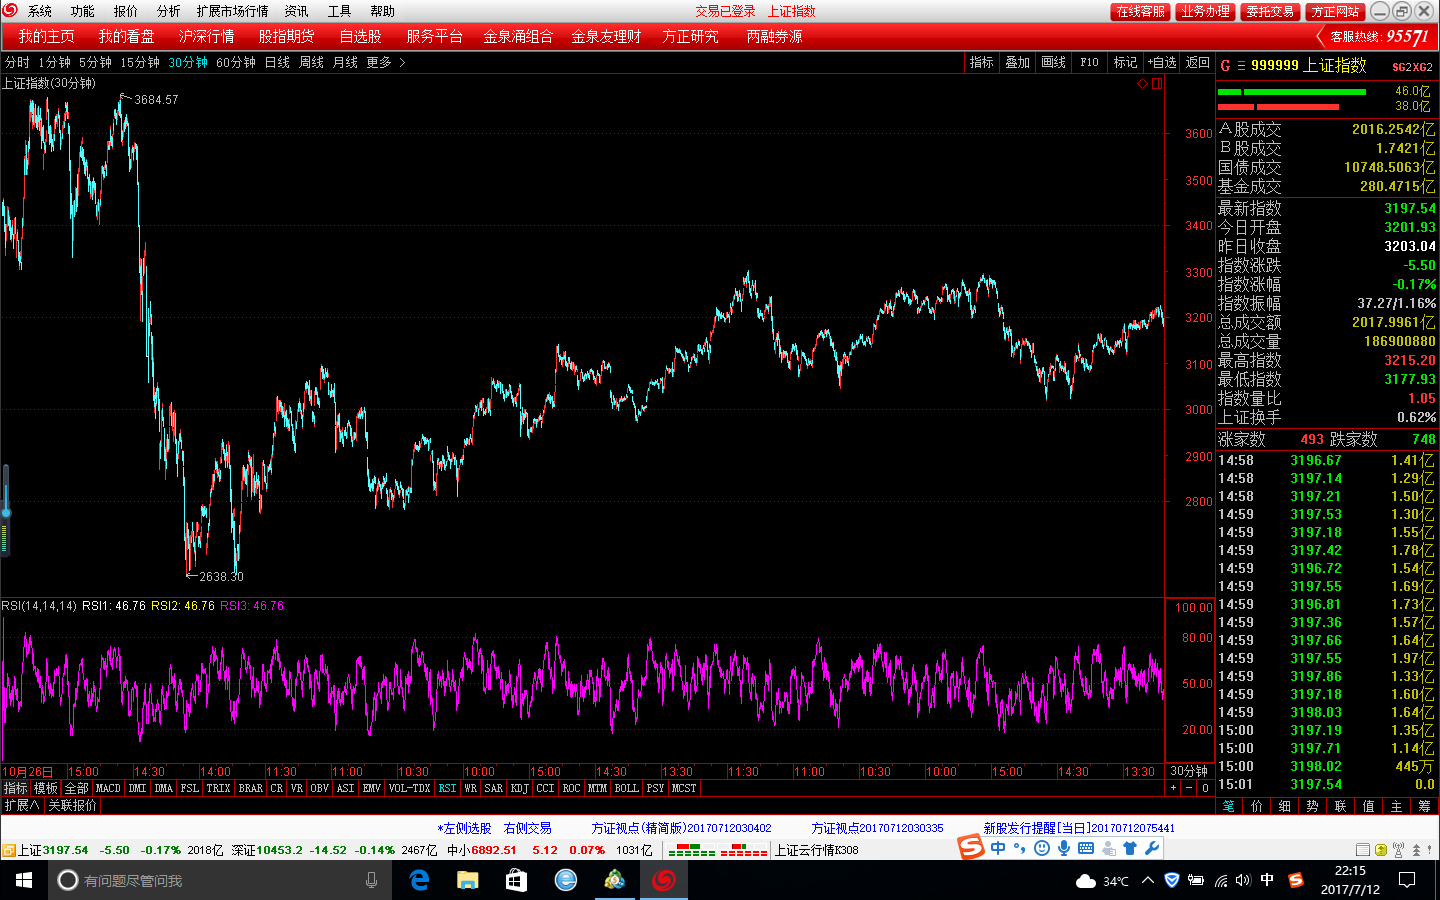Show hidden tray icons chevron
Viewport: 1440px width, 900px height.
(1148, 880)
